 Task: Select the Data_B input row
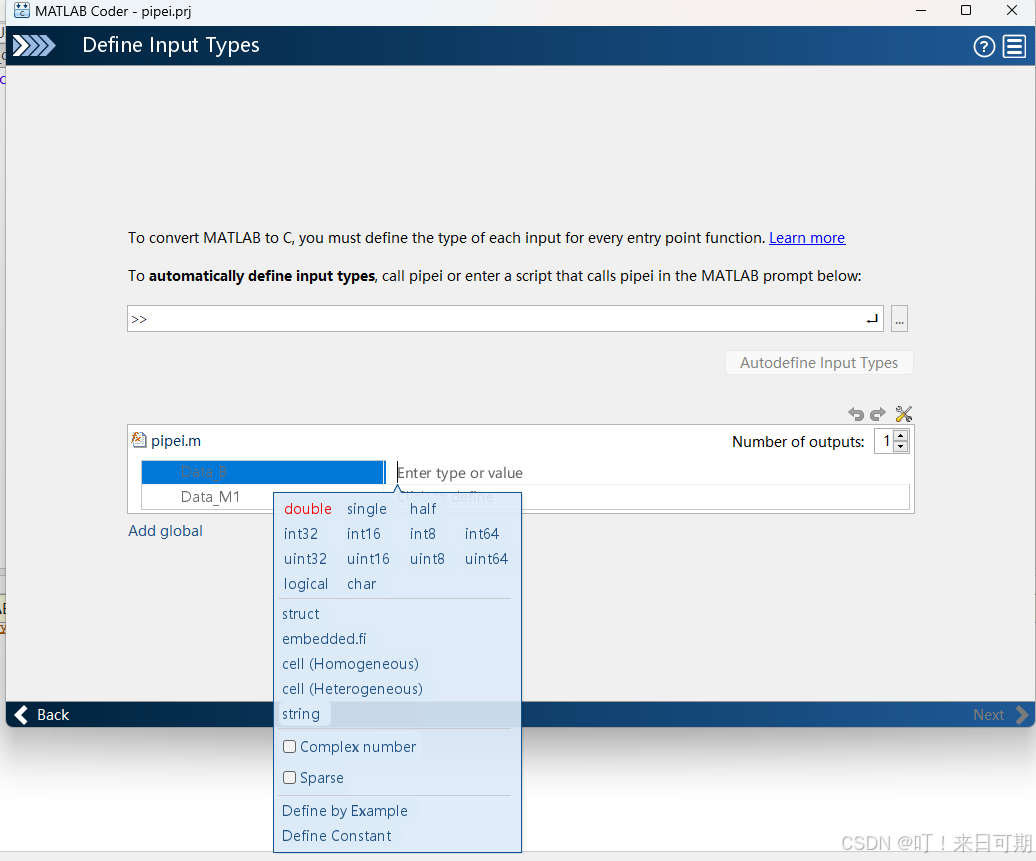(x=263, y=472)
